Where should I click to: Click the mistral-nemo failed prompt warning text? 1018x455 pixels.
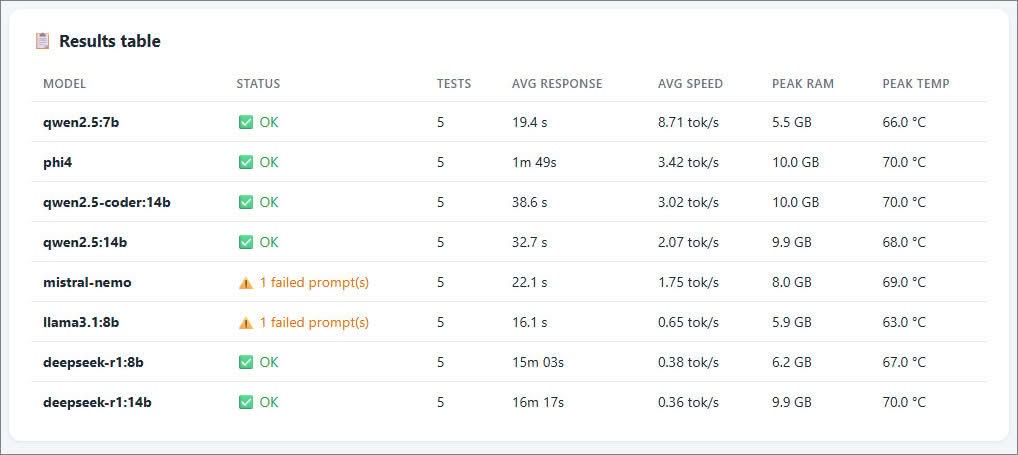coord(314,282)
